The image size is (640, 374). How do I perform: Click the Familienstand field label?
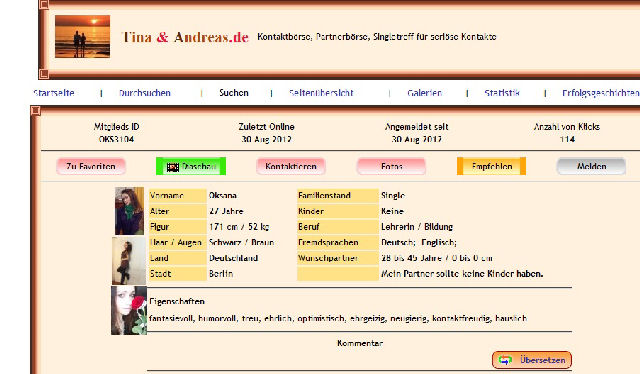338,196
